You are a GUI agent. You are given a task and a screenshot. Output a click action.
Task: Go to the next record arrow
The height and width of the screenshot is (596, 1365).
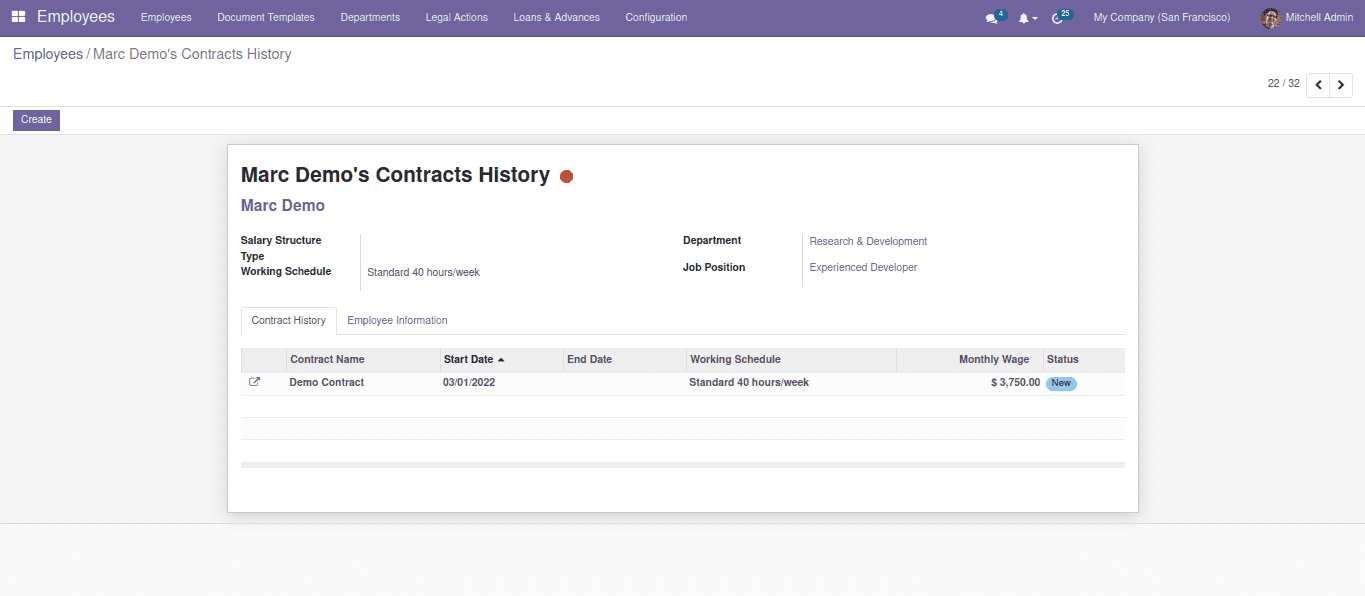(x=1341, y=86)
